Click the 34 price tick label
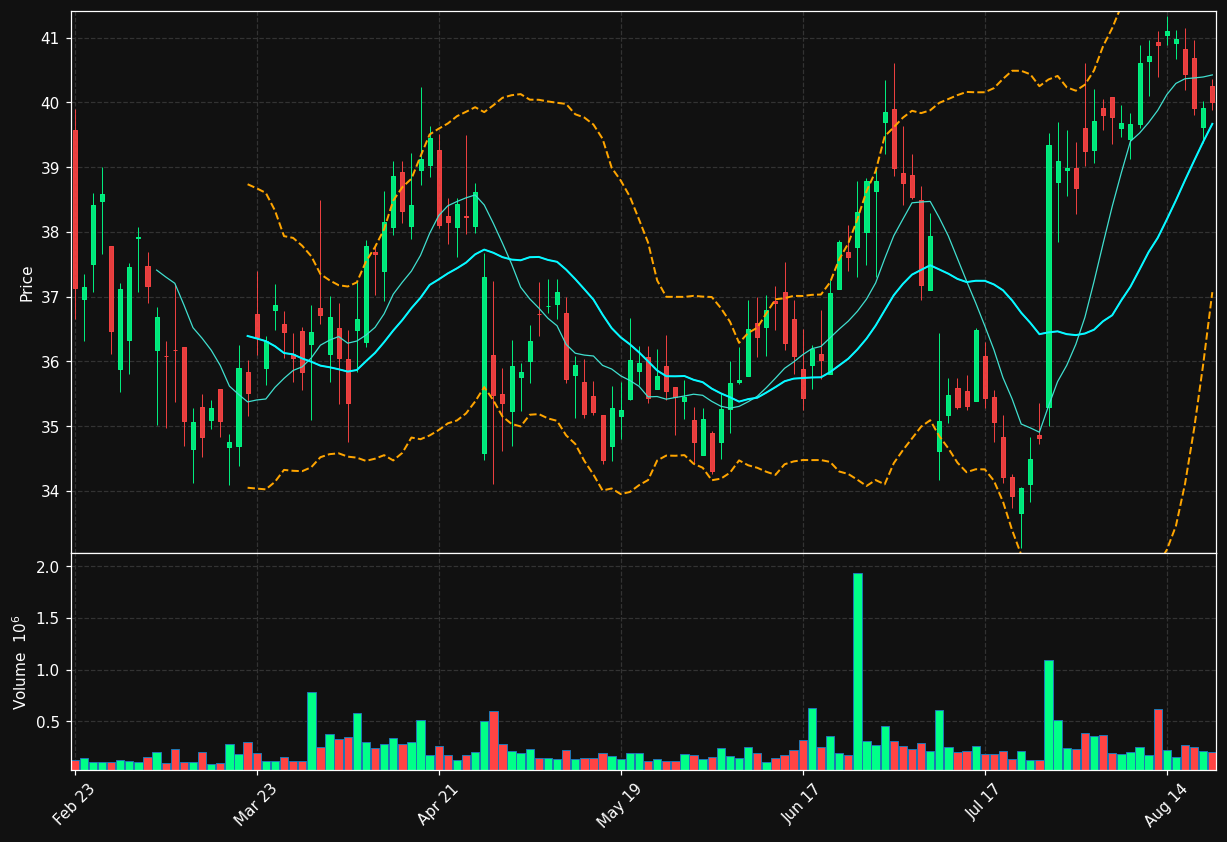 click(x=50, y=492)
